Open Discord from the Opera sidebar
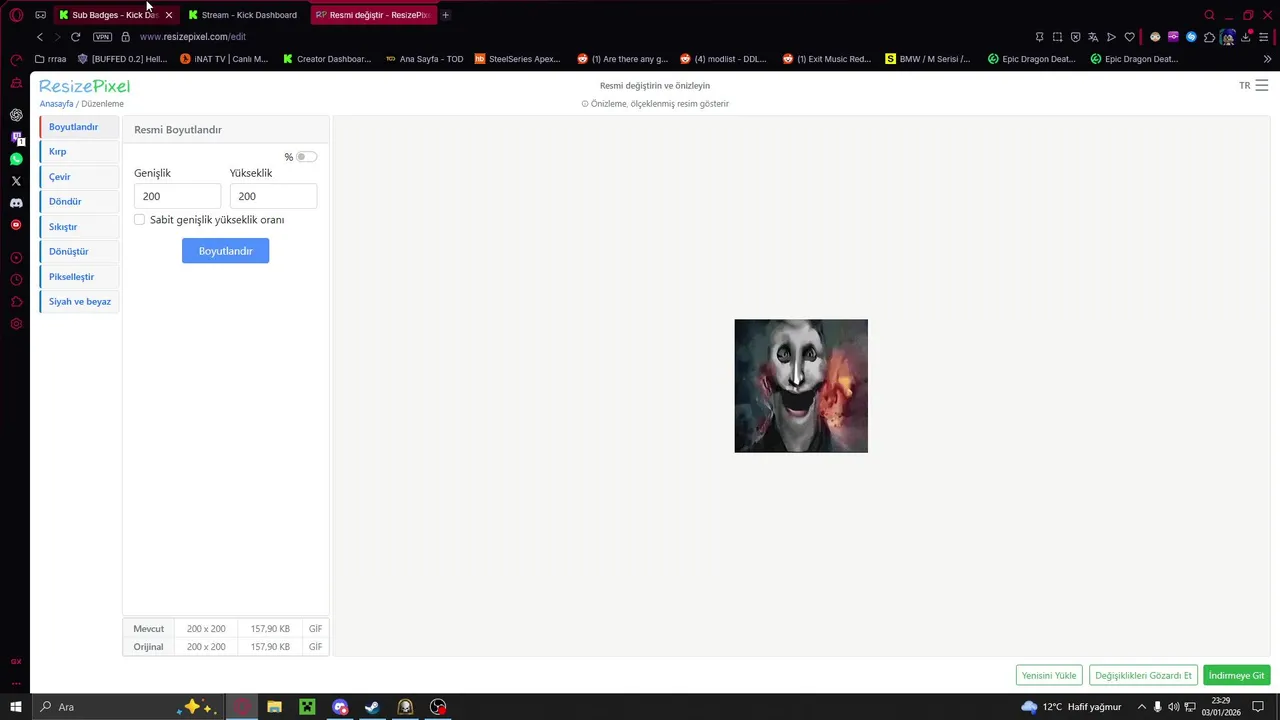This screenshot has width=1280, height=720. coord(16,203)
